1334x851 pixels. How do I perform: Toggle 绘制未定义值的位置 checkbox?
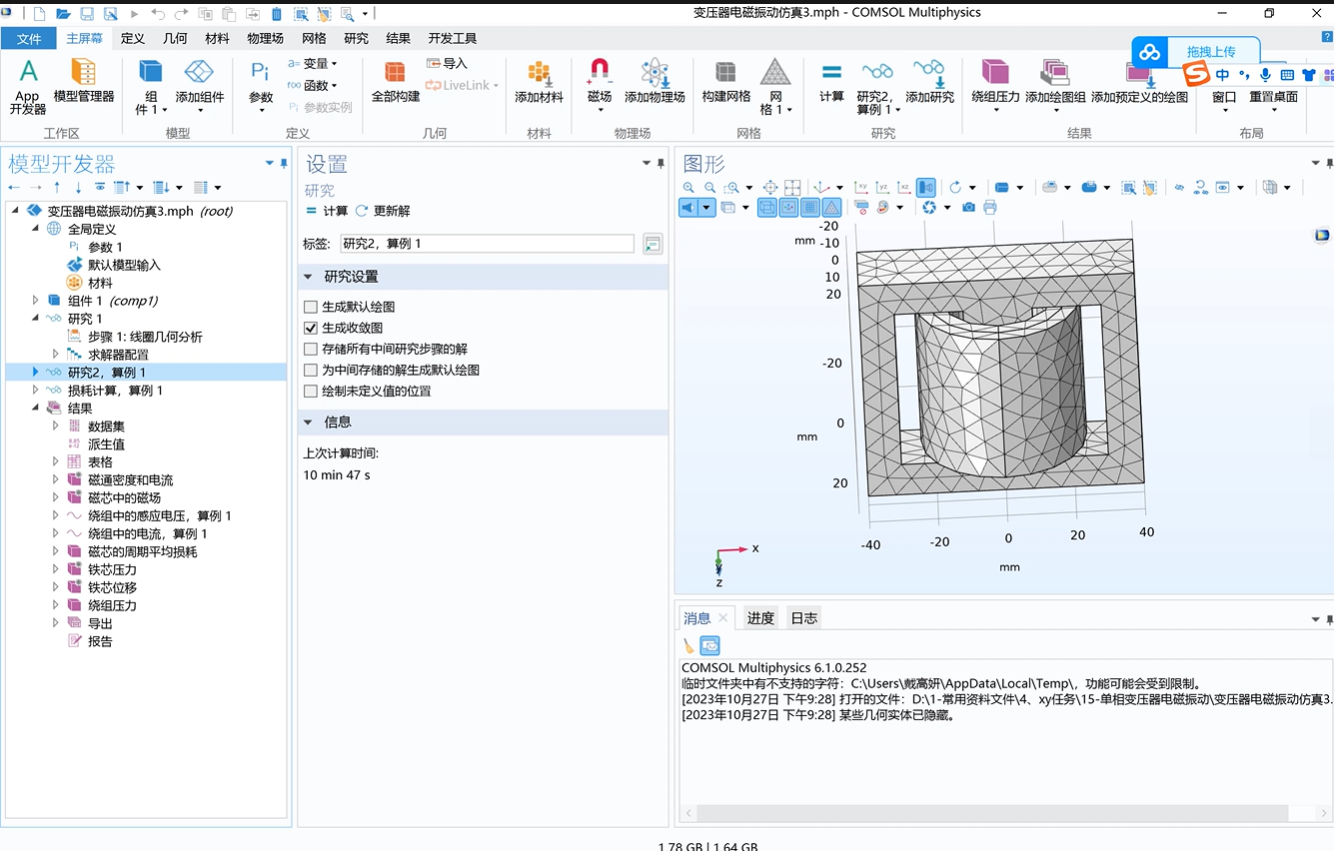click(311, 391)
